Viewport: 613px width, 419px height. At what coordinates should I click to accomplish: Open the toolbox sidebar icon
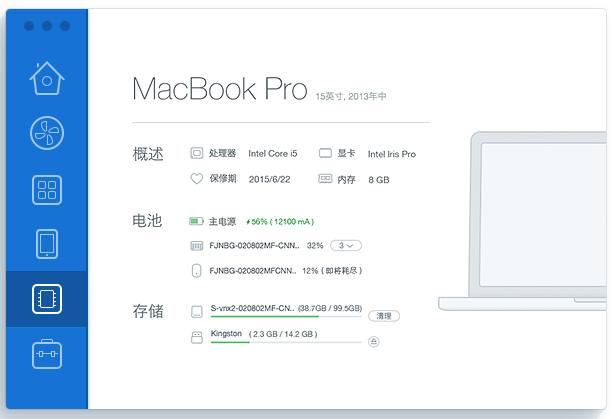tap(47, 354)
